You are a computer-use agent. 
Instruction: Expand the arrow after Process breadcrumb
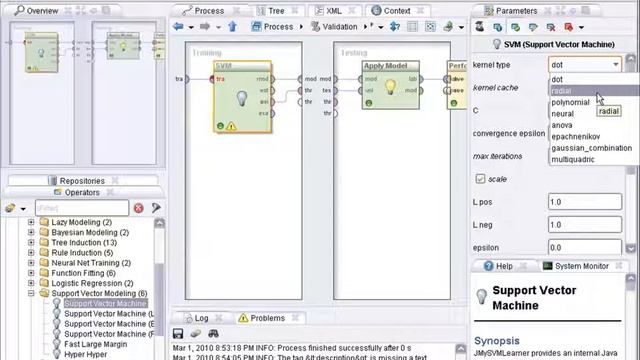tap(301, 27)
